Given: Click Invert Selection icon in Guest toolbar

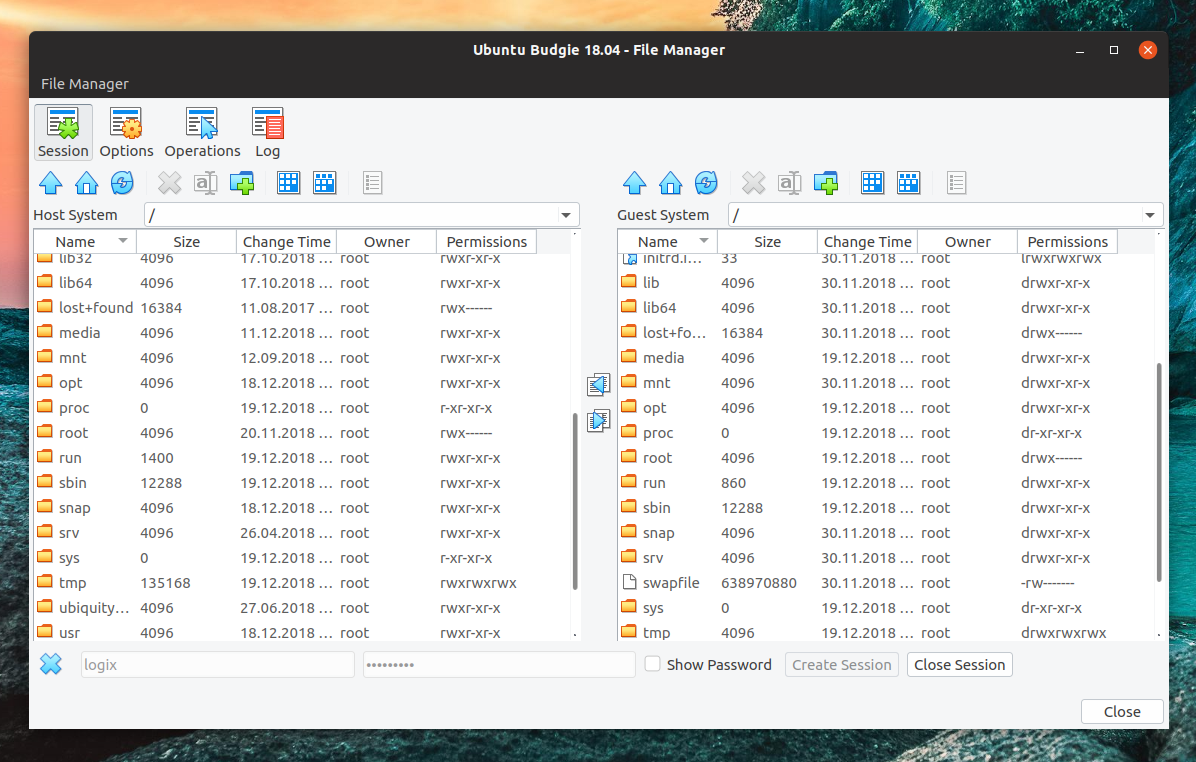Looking at the screenshot, I should pos(908,183).
